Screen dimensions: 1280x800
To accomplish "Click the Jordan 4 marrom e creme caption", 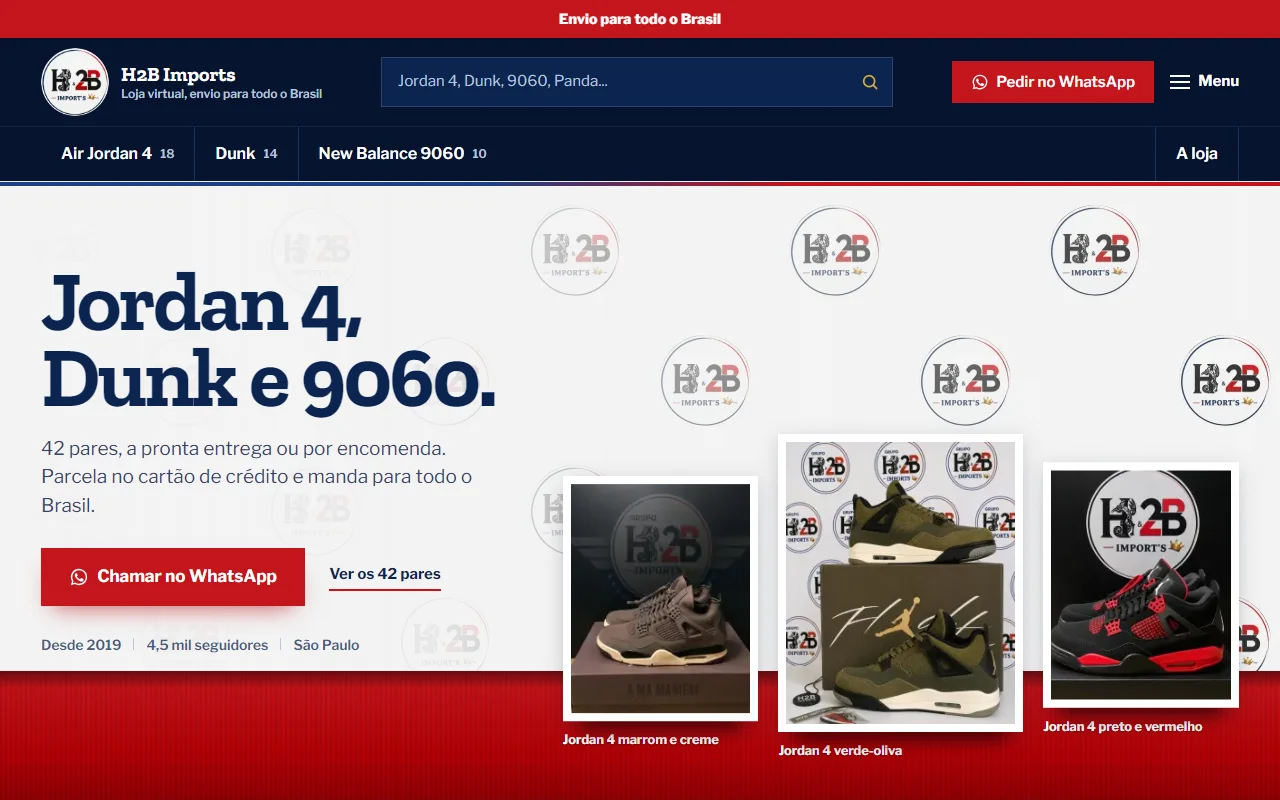I will click(x=641, y=740).
